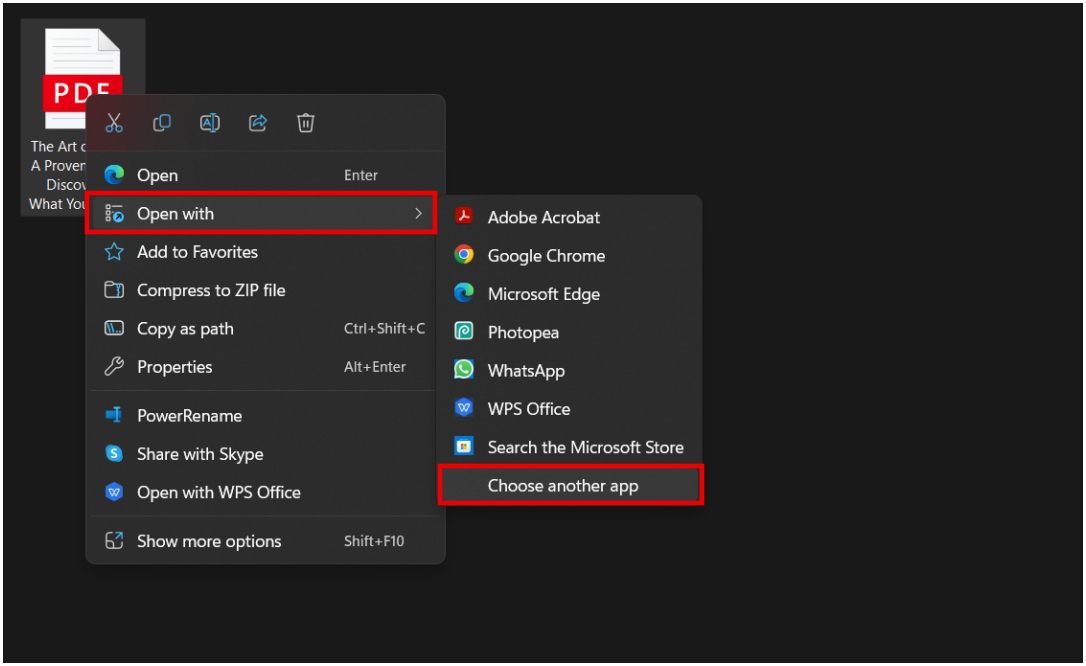Open the PDF with Photopea
This screenshot has width=1086, height=666.
(523, 332)
